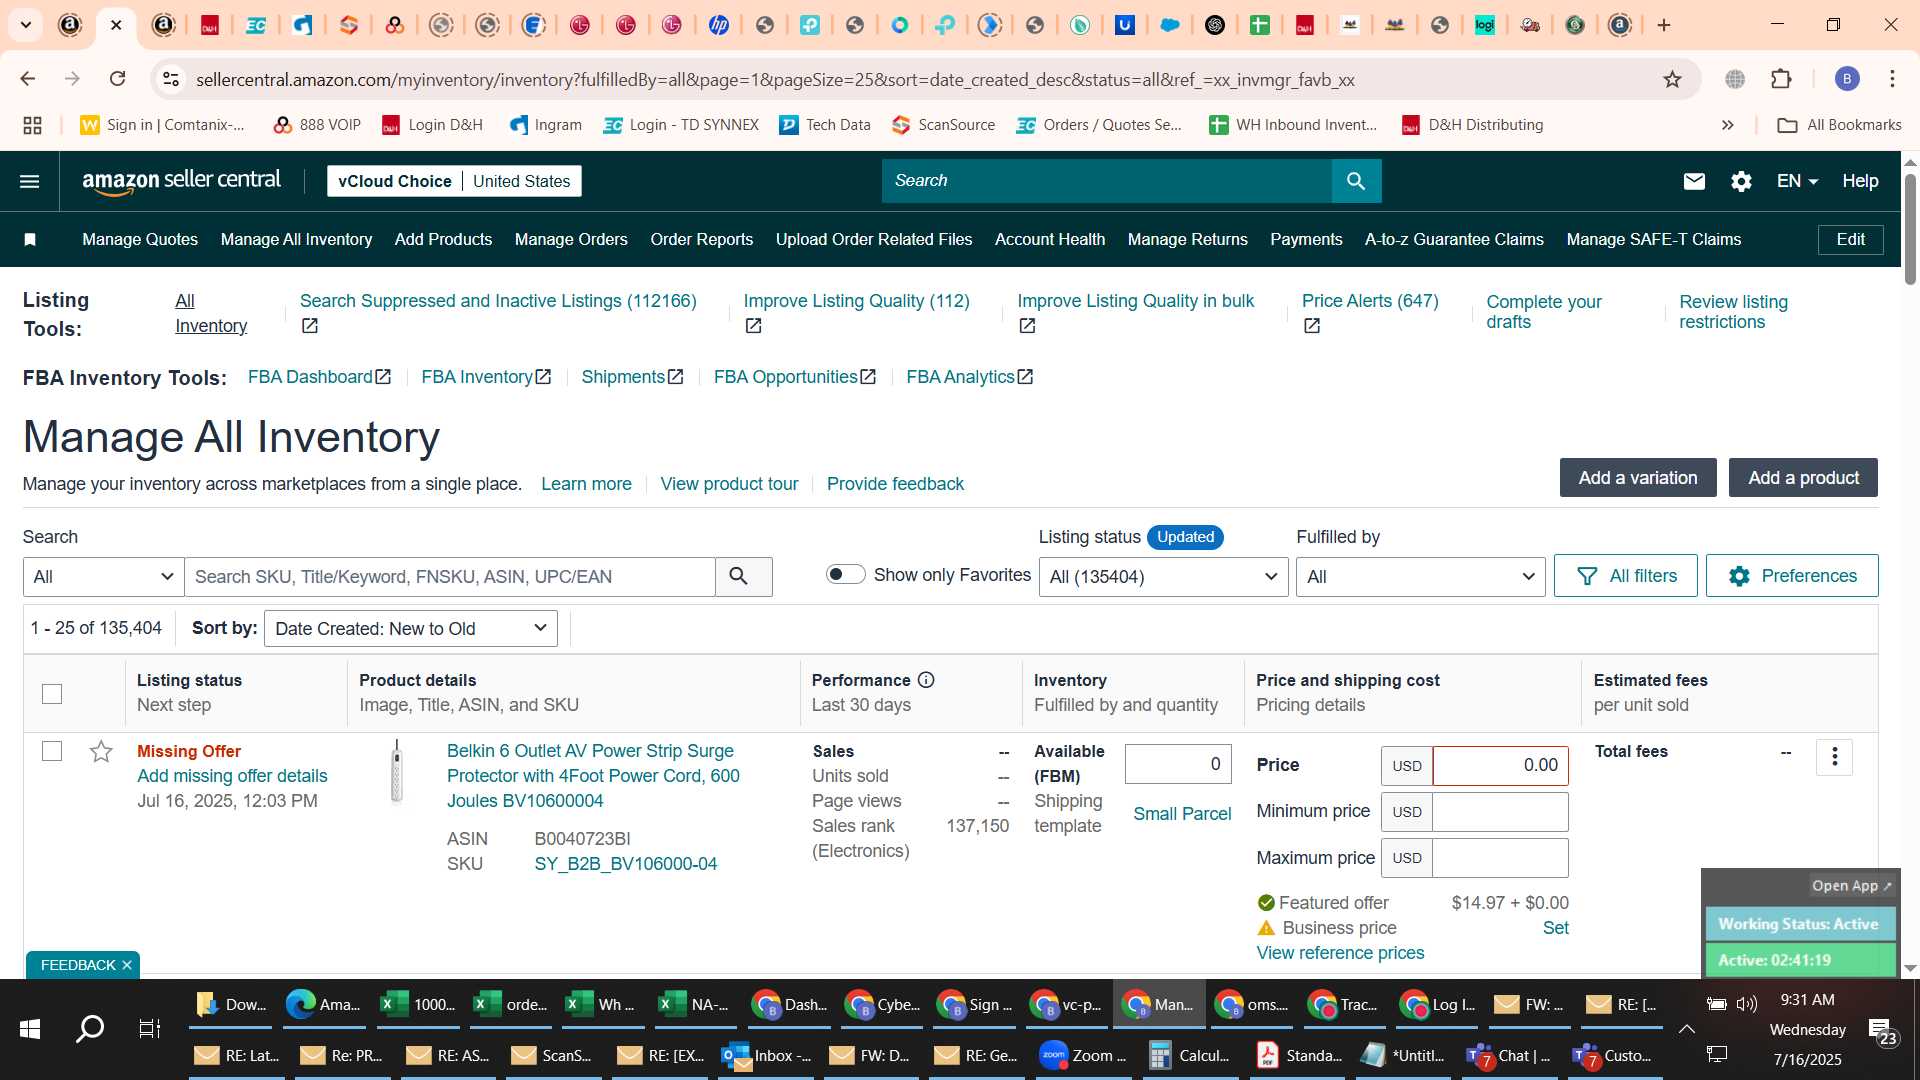Screen dimensions: 1920x1080
Task: Open Calculator from the taskbar
Action: tap(1189, 1056)
